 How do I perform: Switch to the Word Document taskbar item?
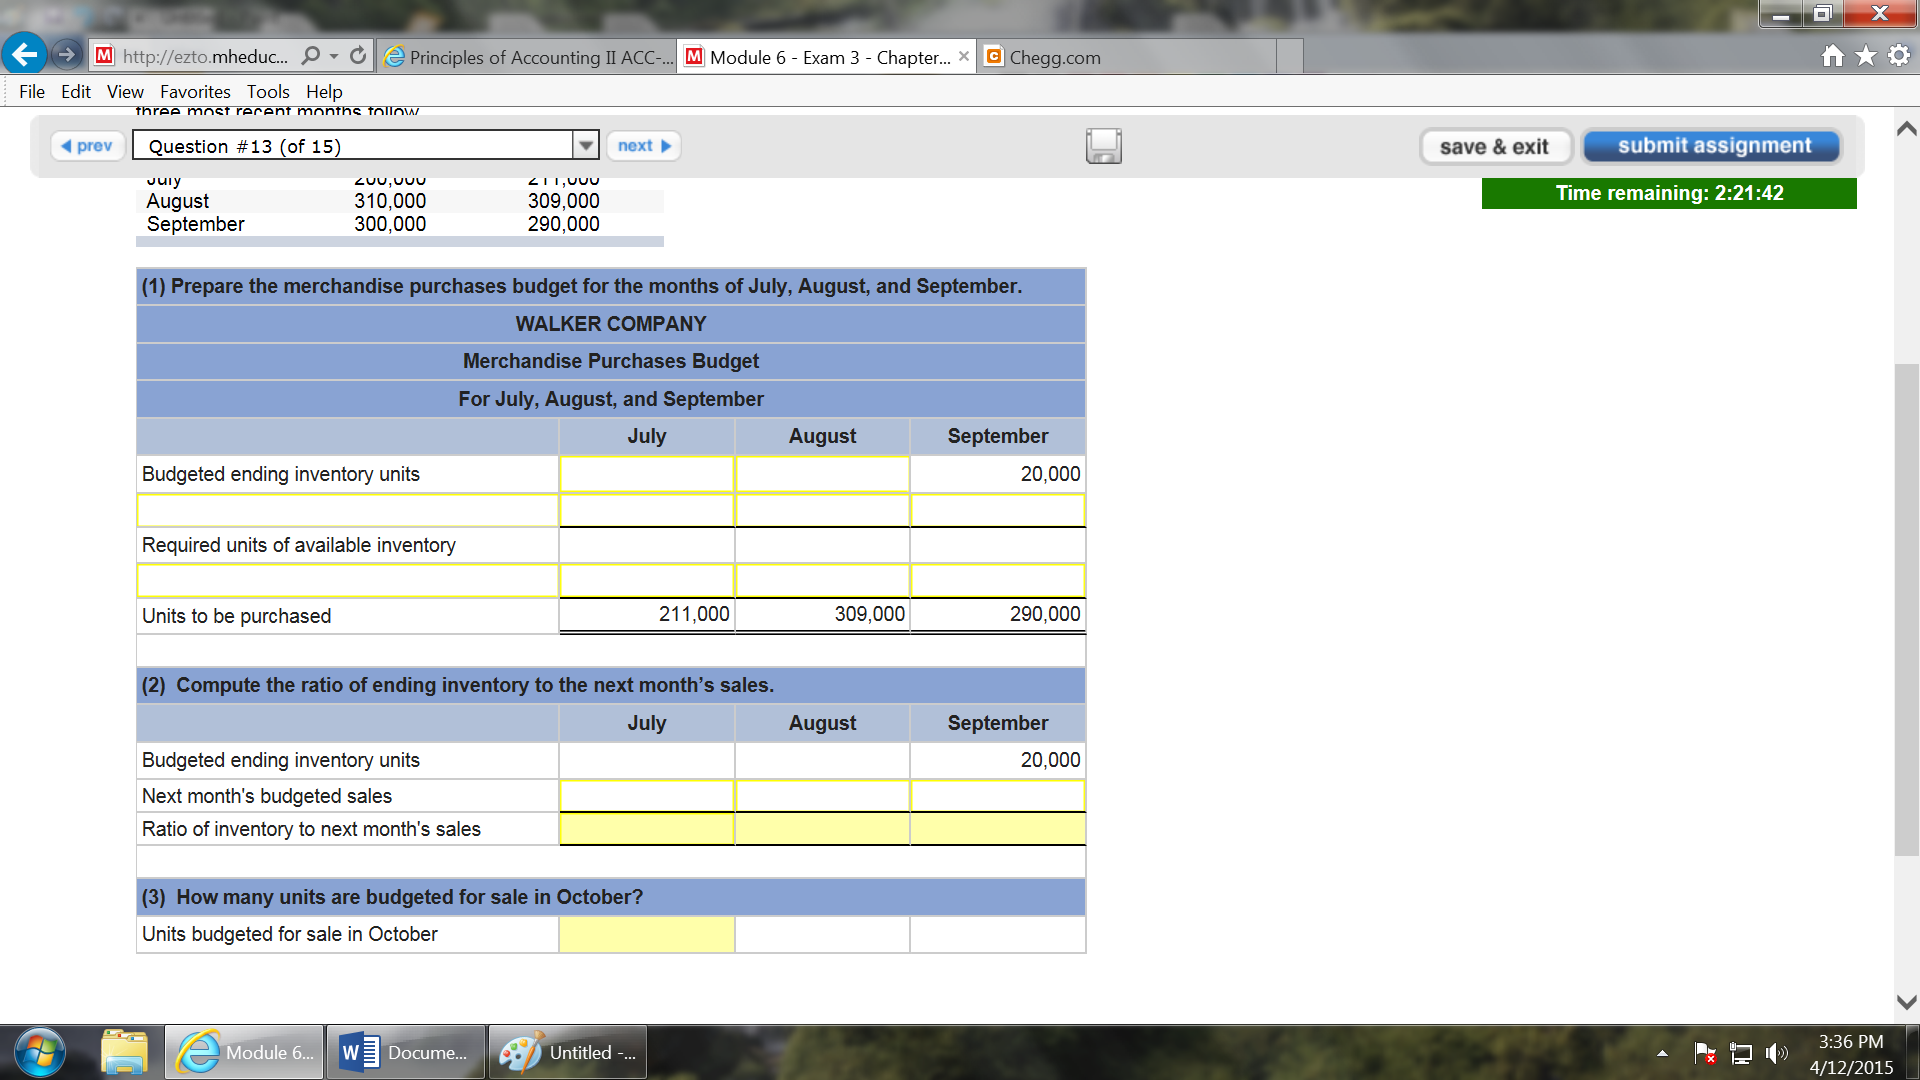point(406,1052)
